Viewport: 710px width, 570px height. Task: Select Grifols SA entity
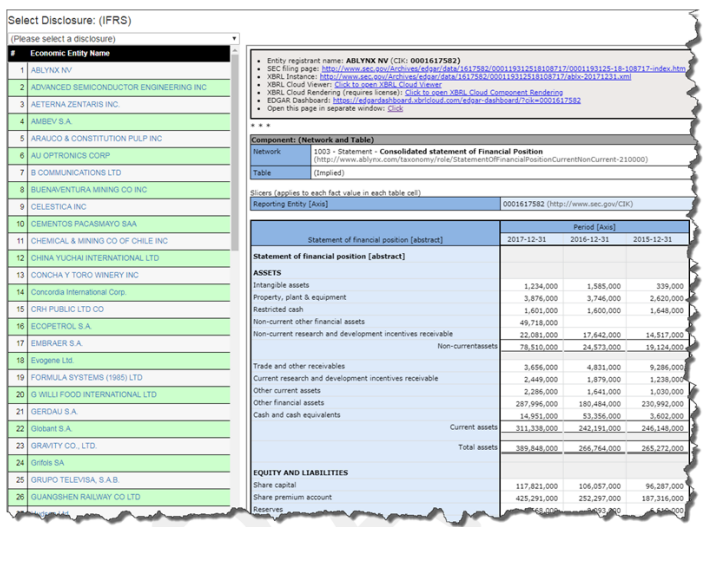click(47, 463)
